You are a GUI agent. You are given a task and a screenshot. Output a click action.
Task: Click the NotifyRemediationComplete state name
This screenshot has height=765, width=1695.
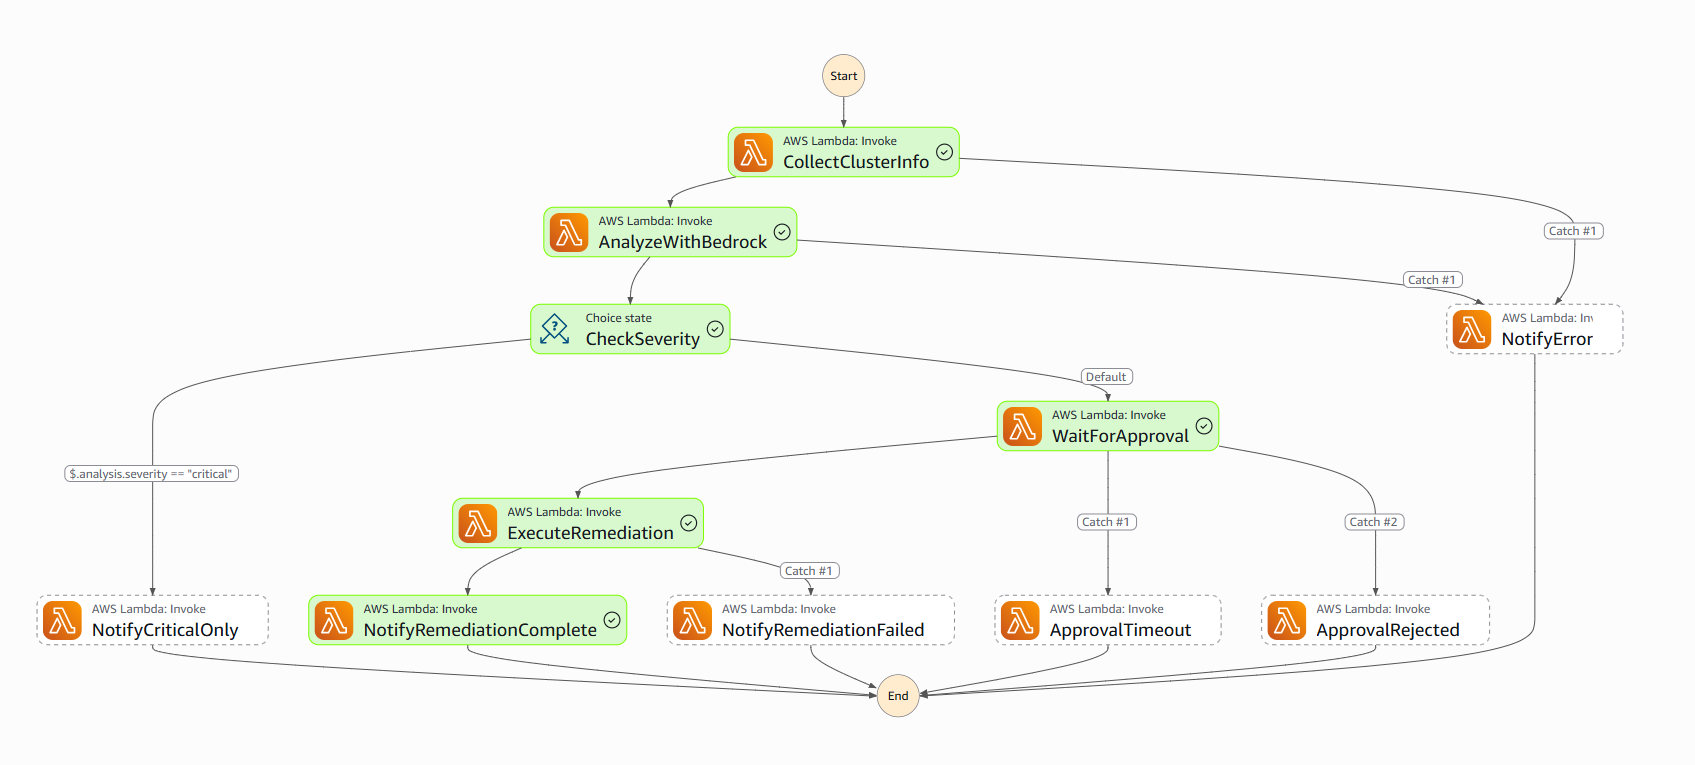click(480, 630)
